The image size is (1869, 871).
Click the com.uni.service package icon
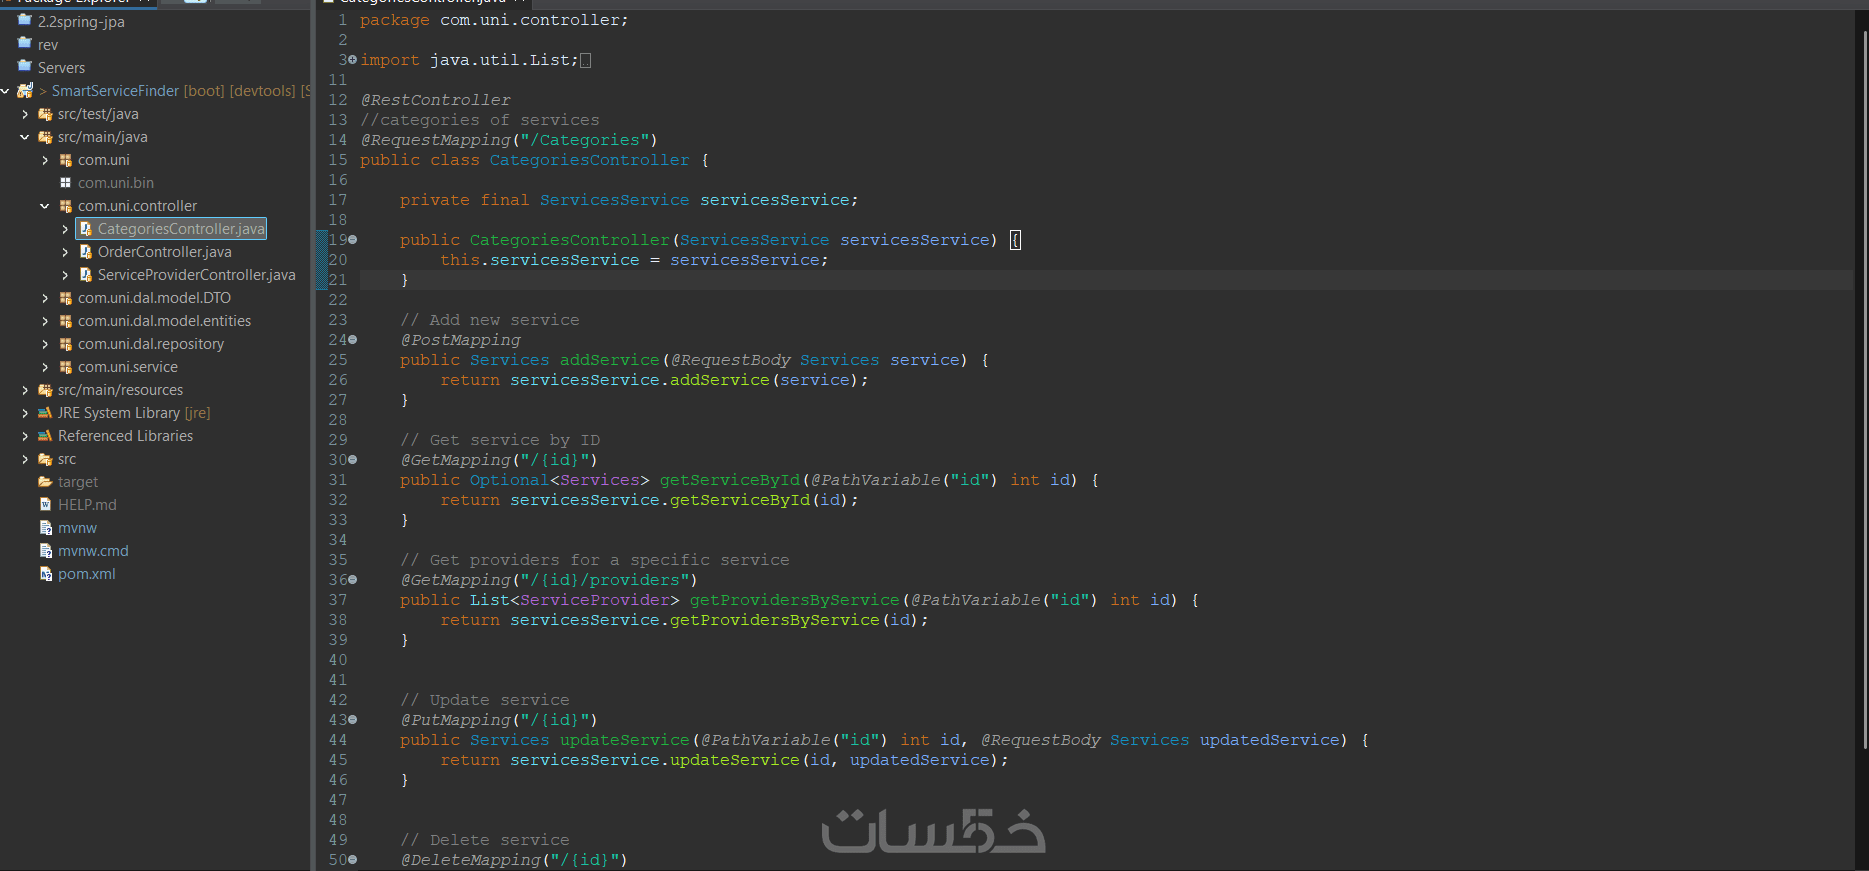65,367
